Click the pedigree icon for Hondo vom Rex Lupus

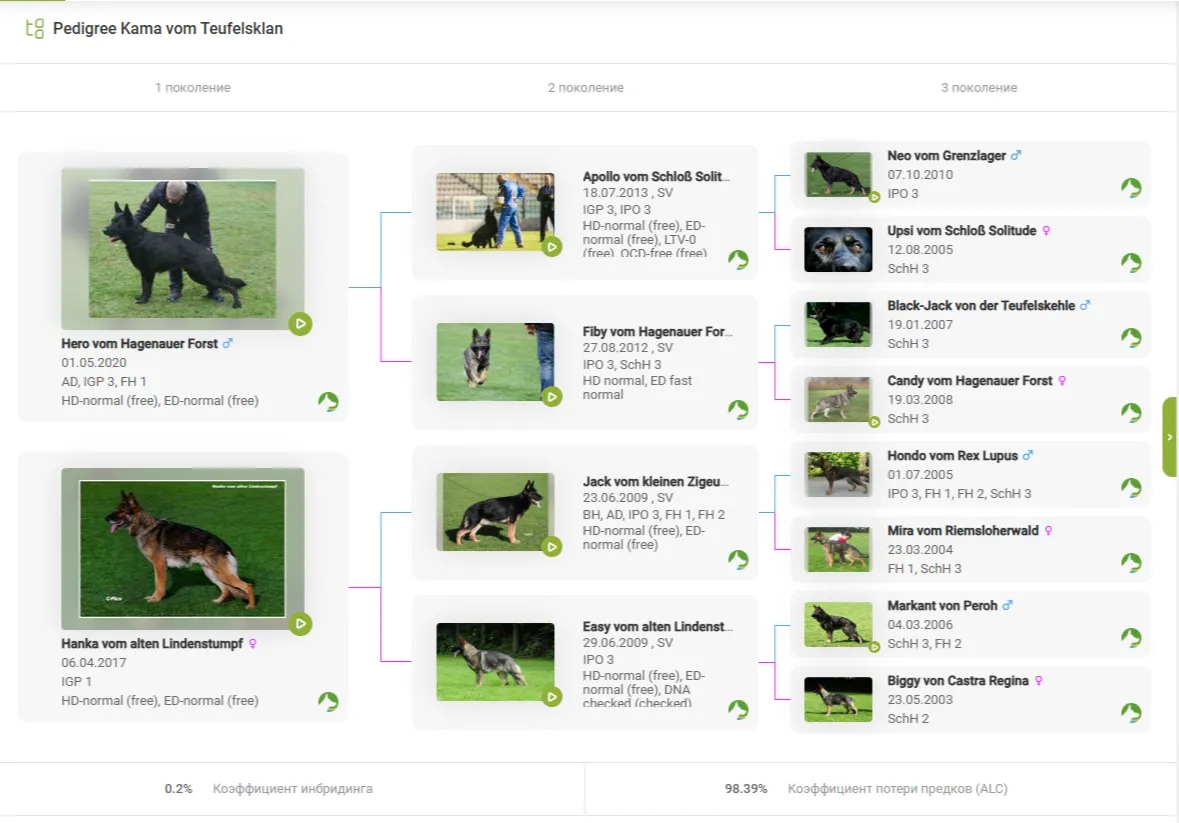pyautogui.click(x=1131, y=488)
